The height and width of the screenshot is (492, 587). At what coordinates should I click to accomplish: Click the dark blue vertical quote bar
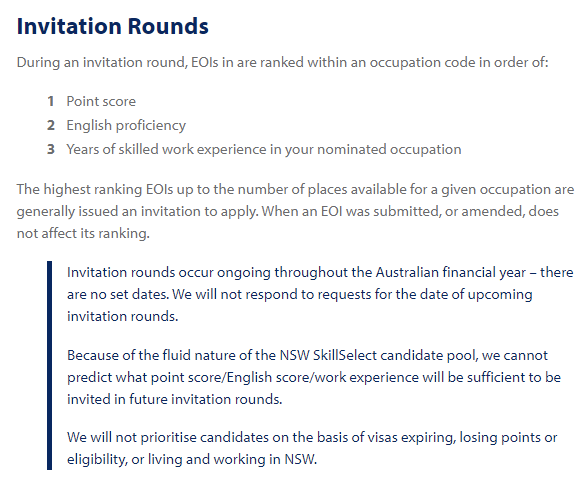(49, 365)
